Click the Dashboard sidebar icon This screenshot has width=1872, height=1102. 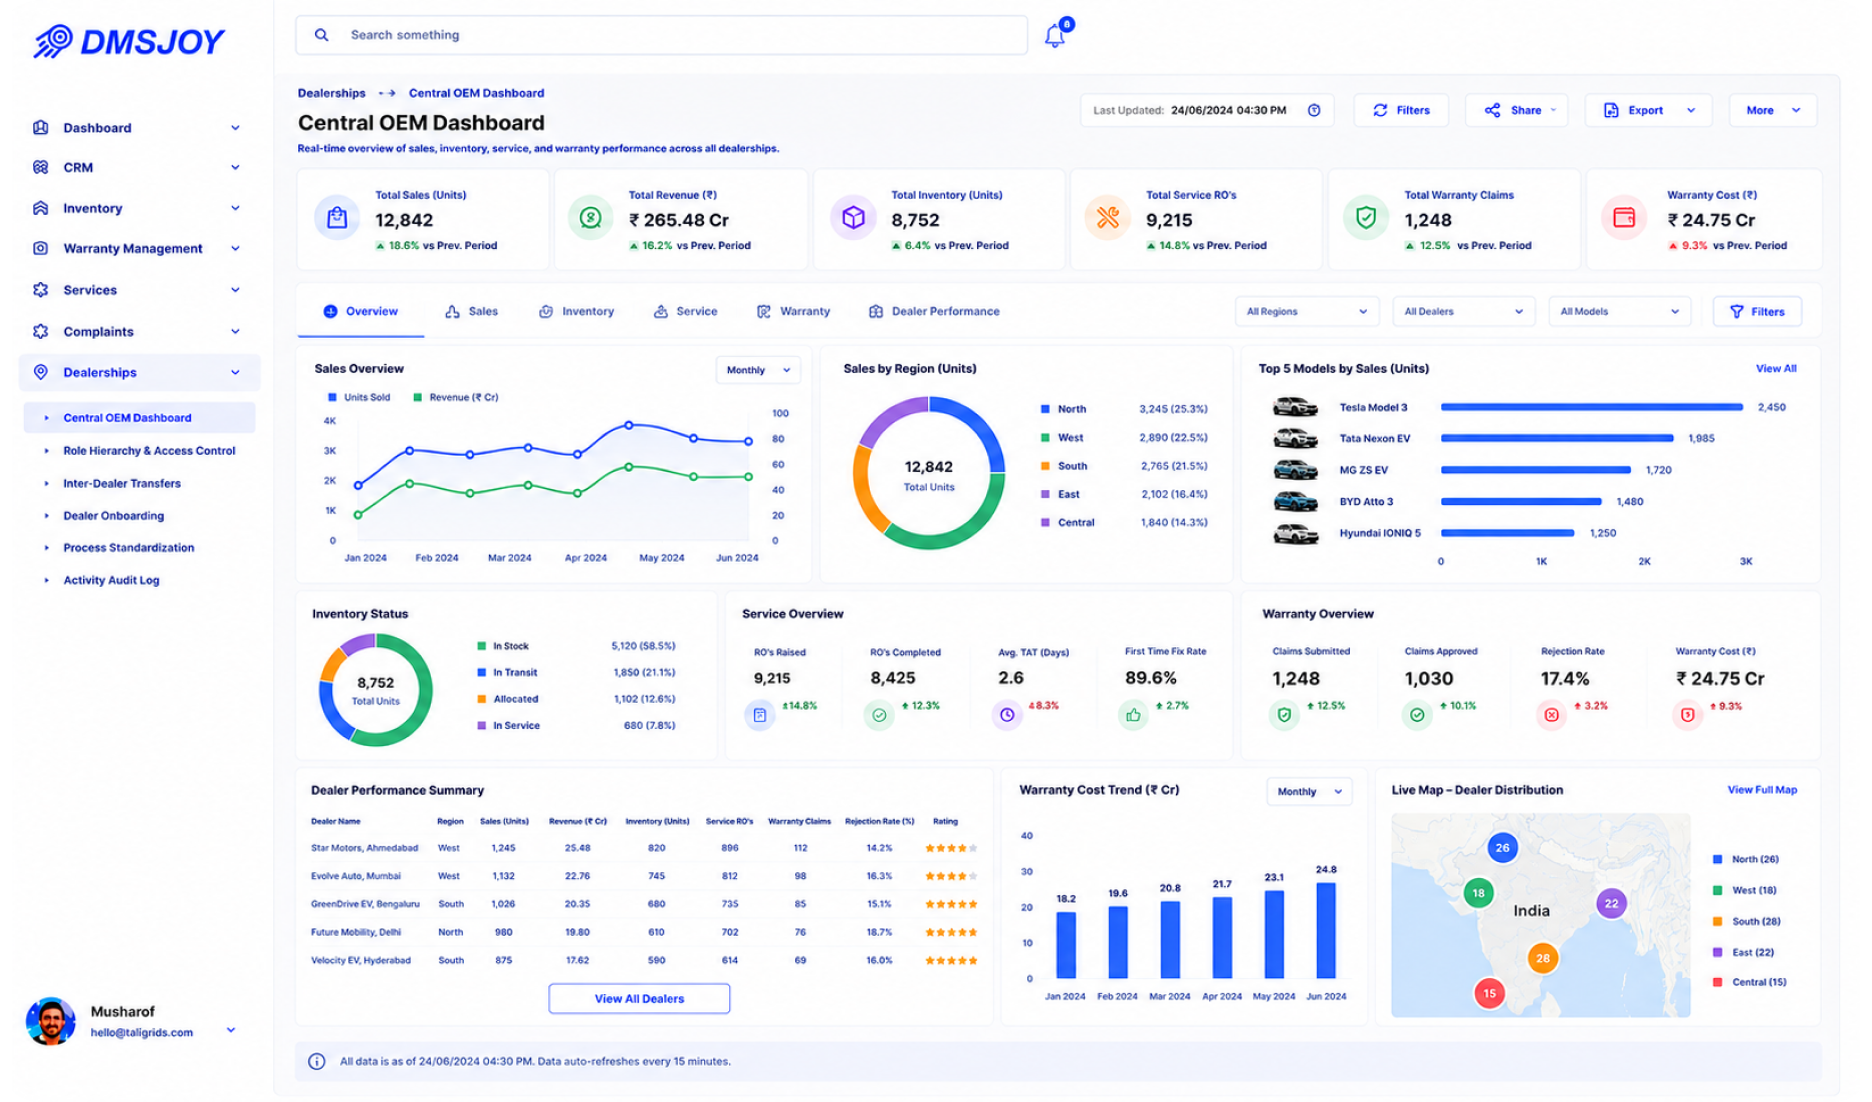(x=40, y=128)
